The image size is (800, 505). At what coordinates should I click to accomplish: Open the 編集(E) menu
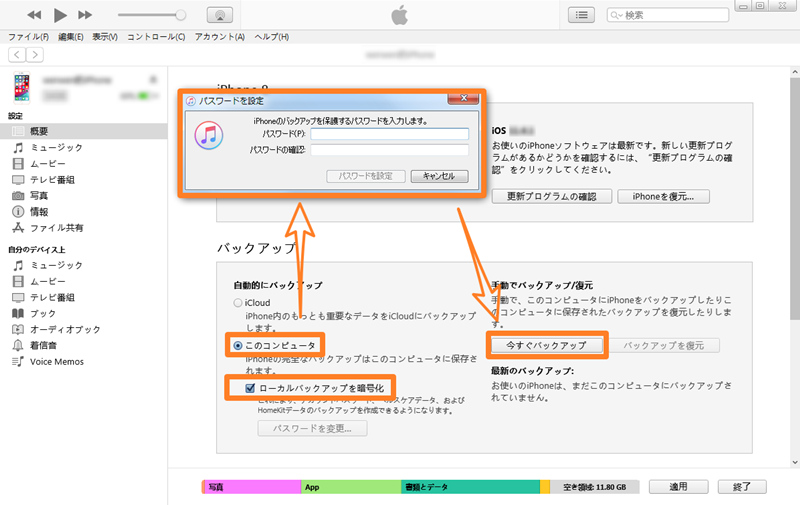[x=70, y=37]
